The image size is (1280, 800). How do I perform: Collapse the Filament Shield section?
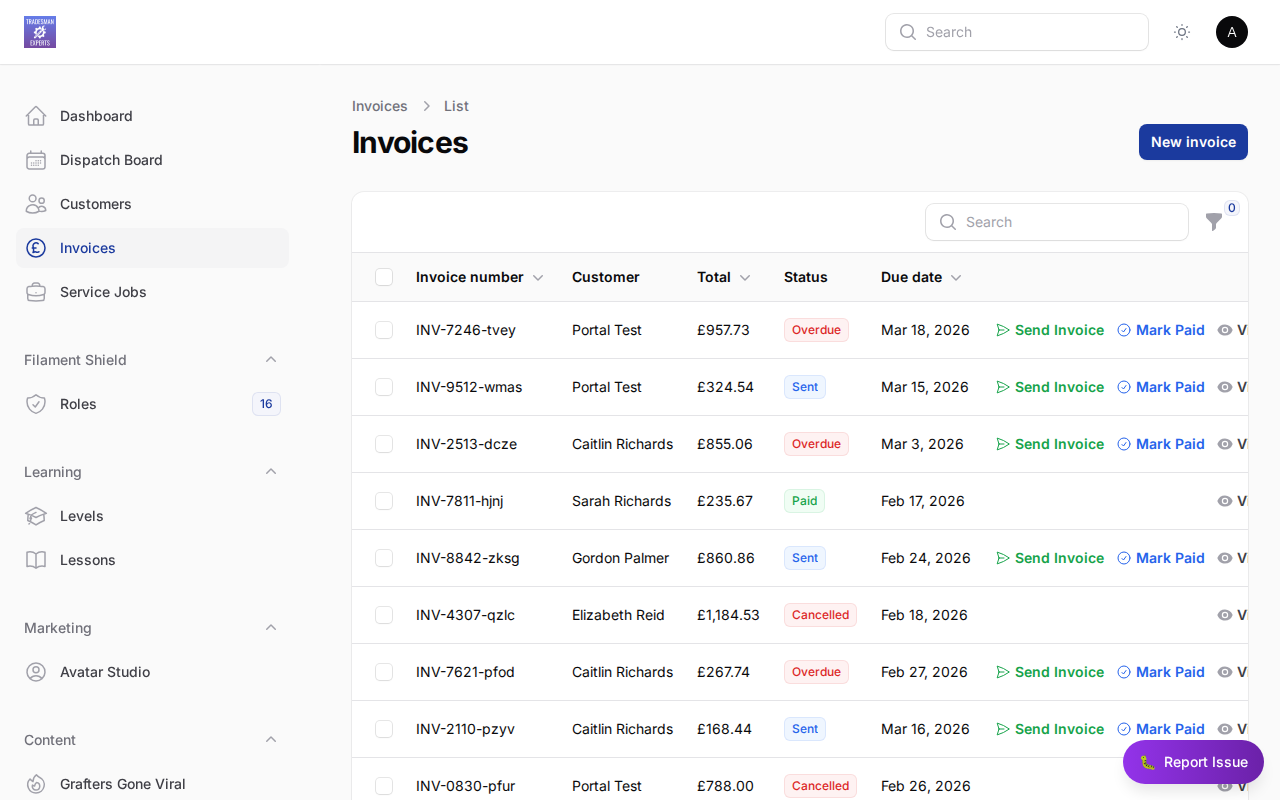click(271, 360)
